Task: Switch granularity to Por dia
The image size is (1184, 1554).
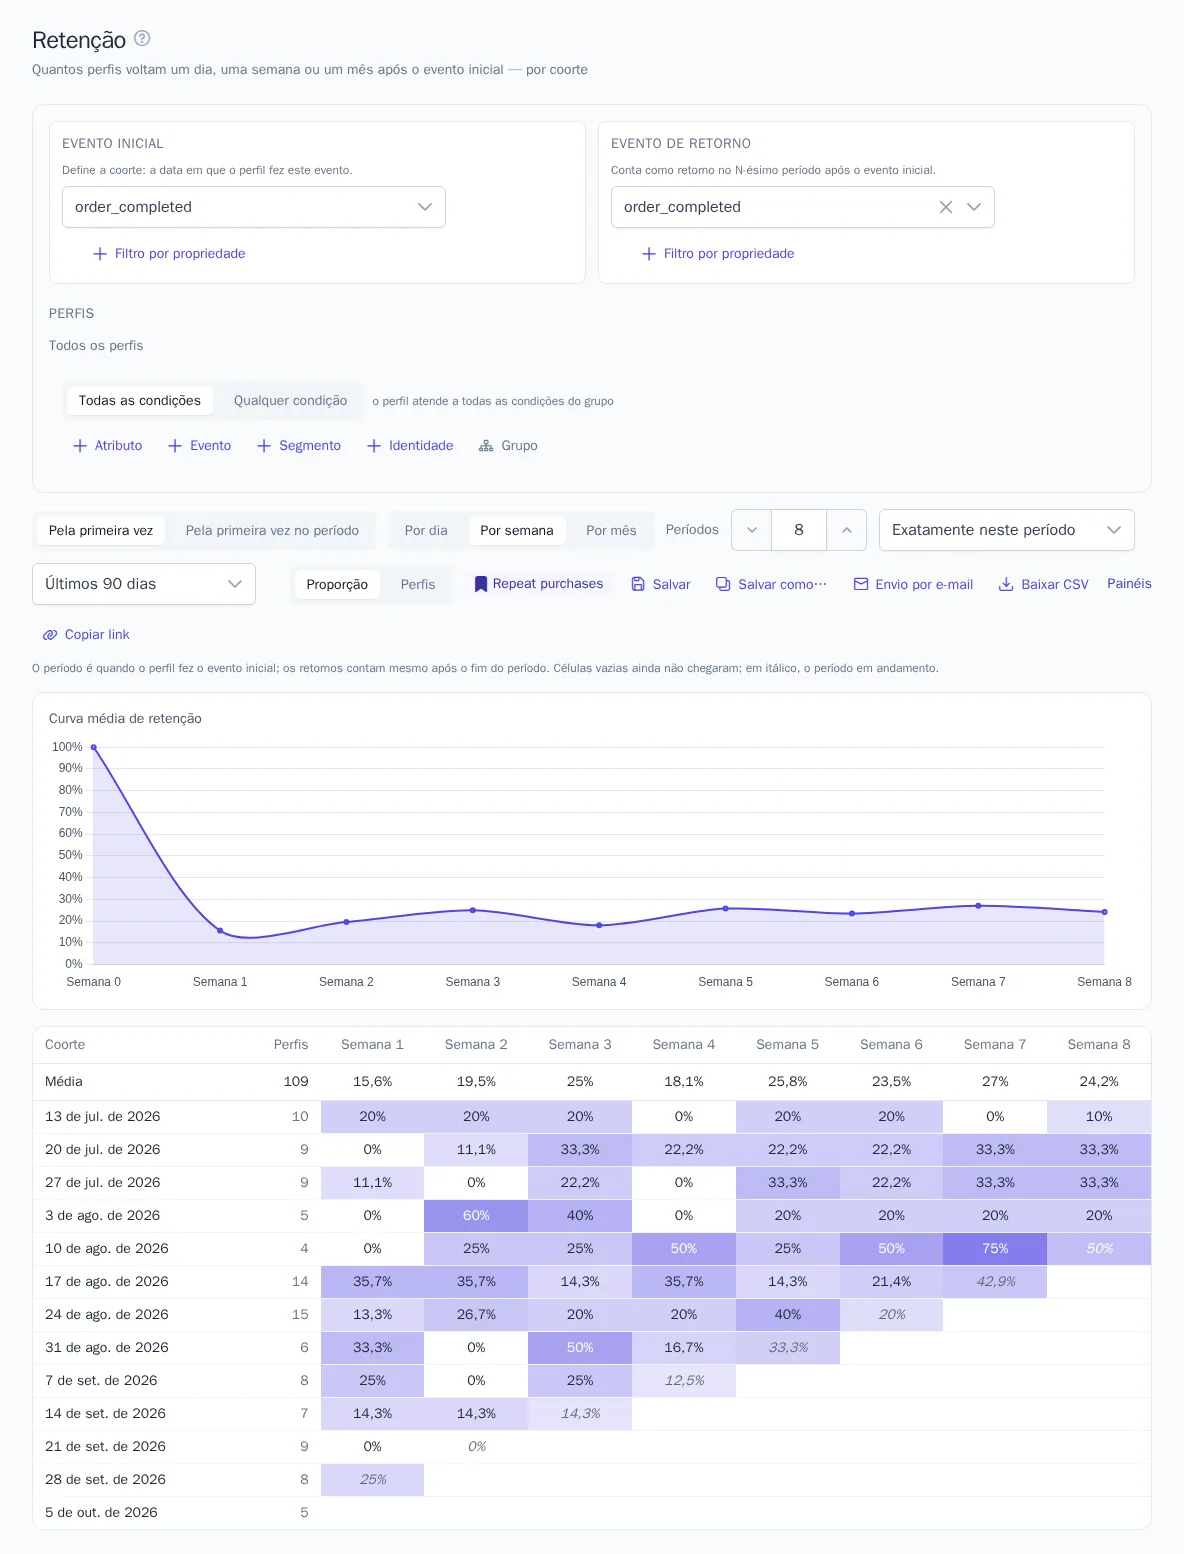Action: point(426,530)
